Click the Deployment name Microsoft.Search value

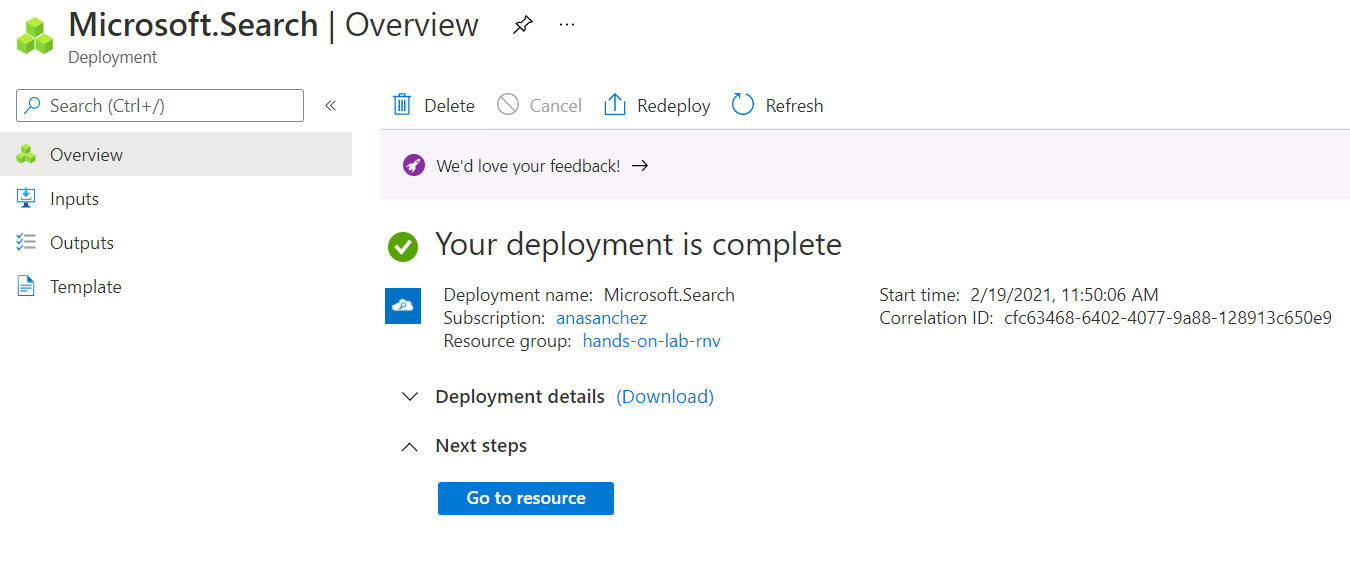(x=669, y=295)
